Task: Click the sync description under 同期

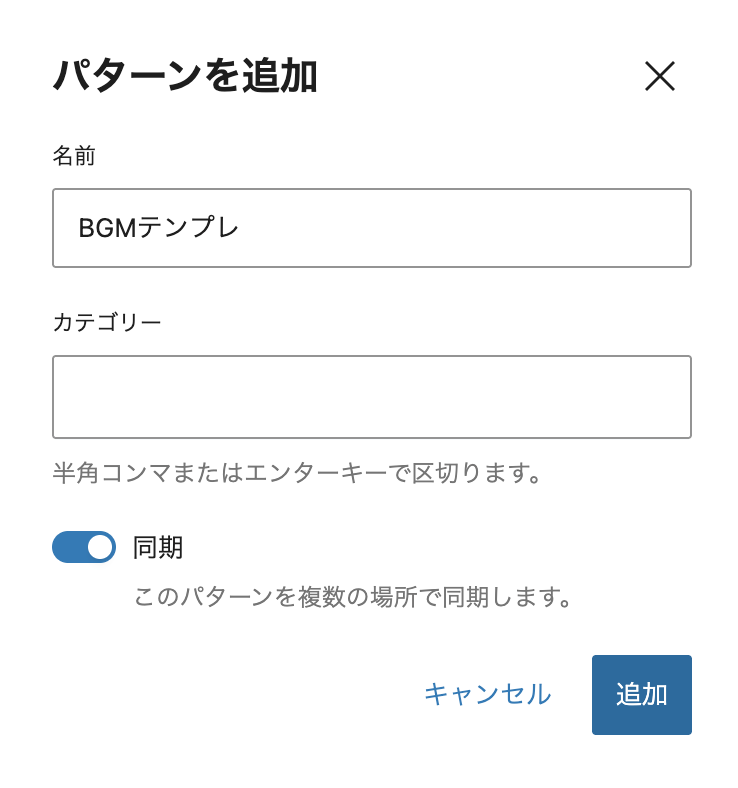Action: click(x=355, y=598)
